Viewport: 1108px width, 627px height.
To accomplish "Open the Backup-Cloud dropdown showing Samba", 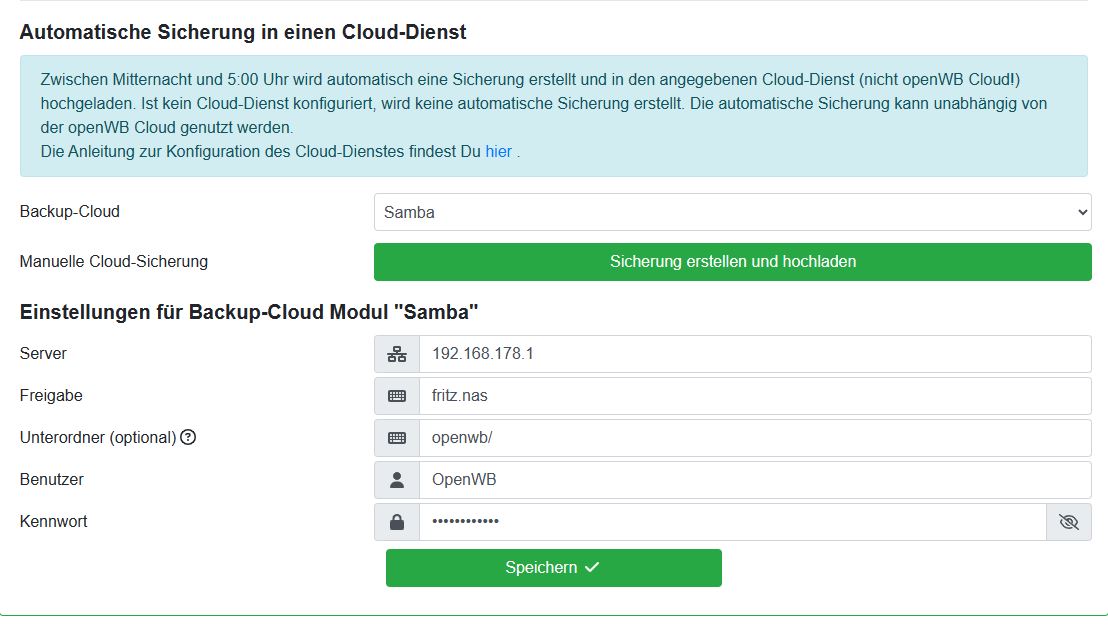I will (732, 212).
